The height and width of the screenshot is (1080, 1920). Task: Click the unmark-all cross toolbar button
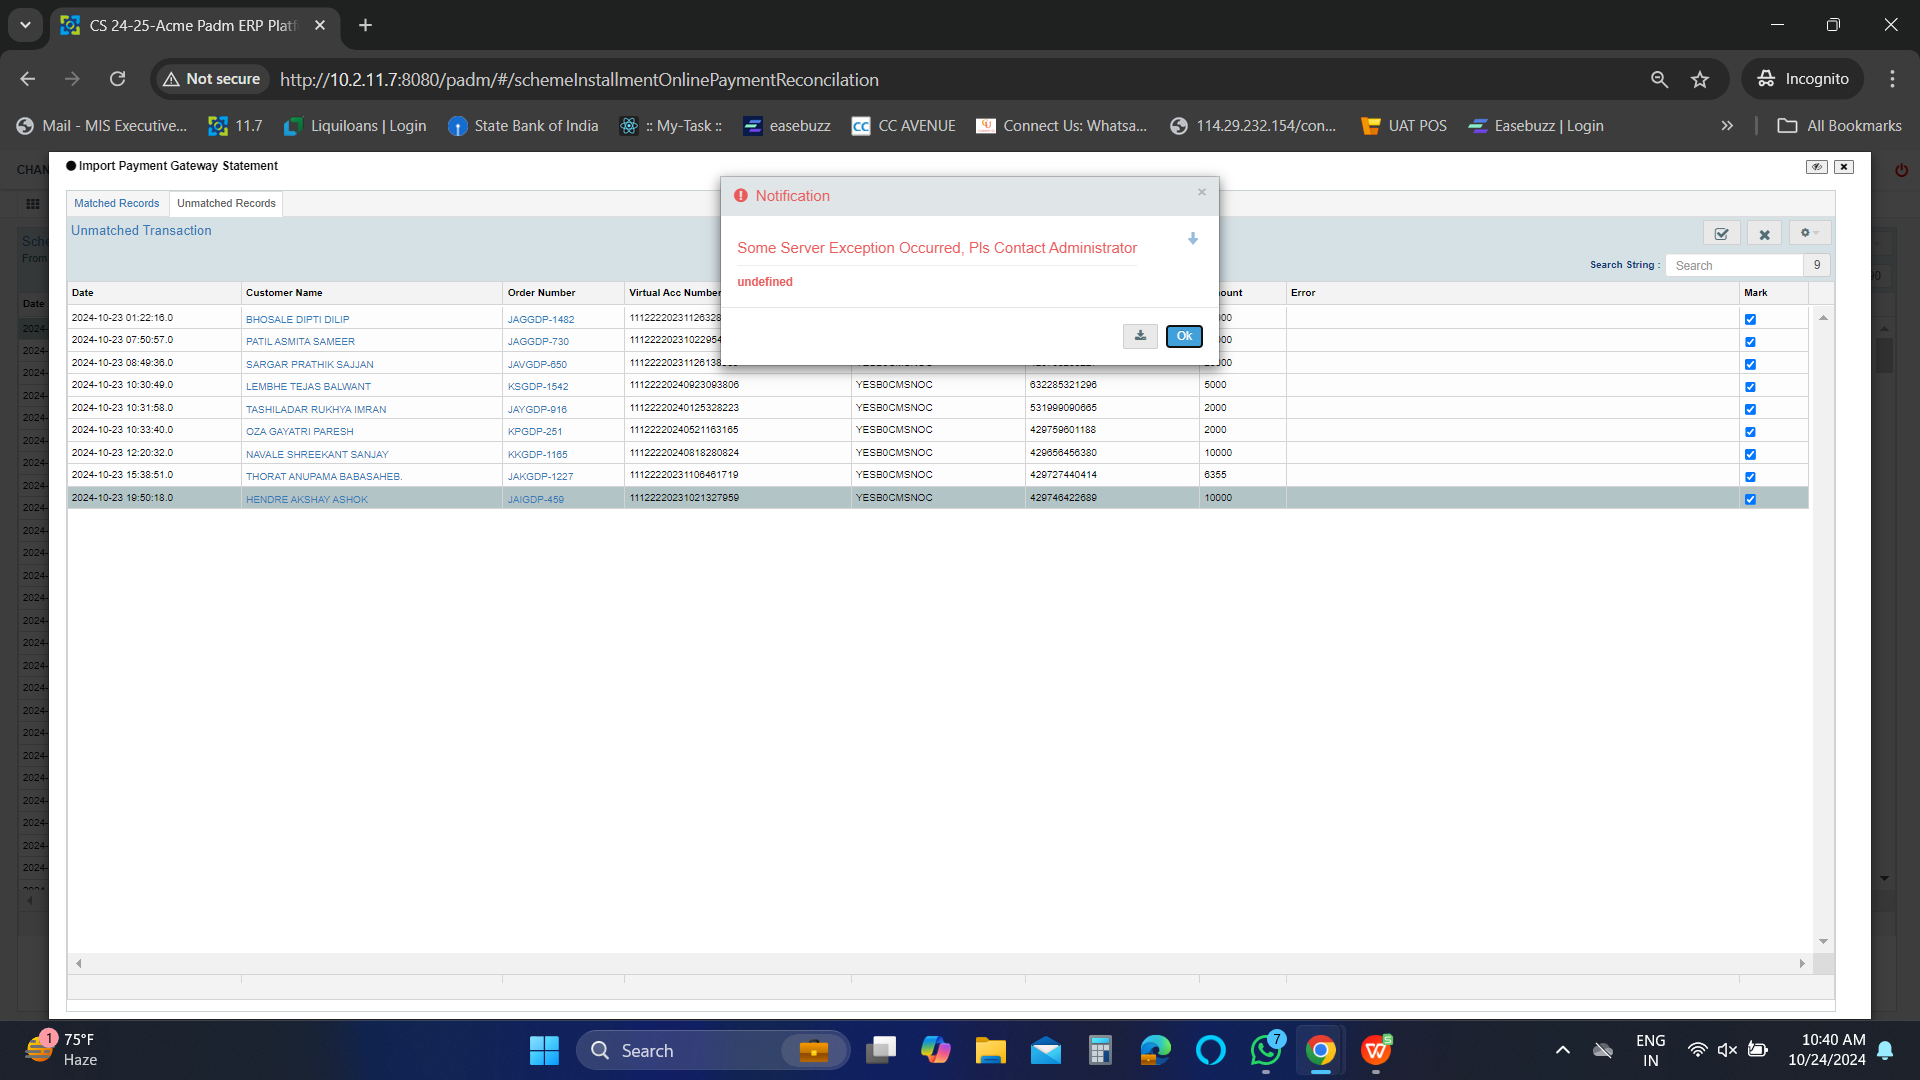coord(1764,234)
